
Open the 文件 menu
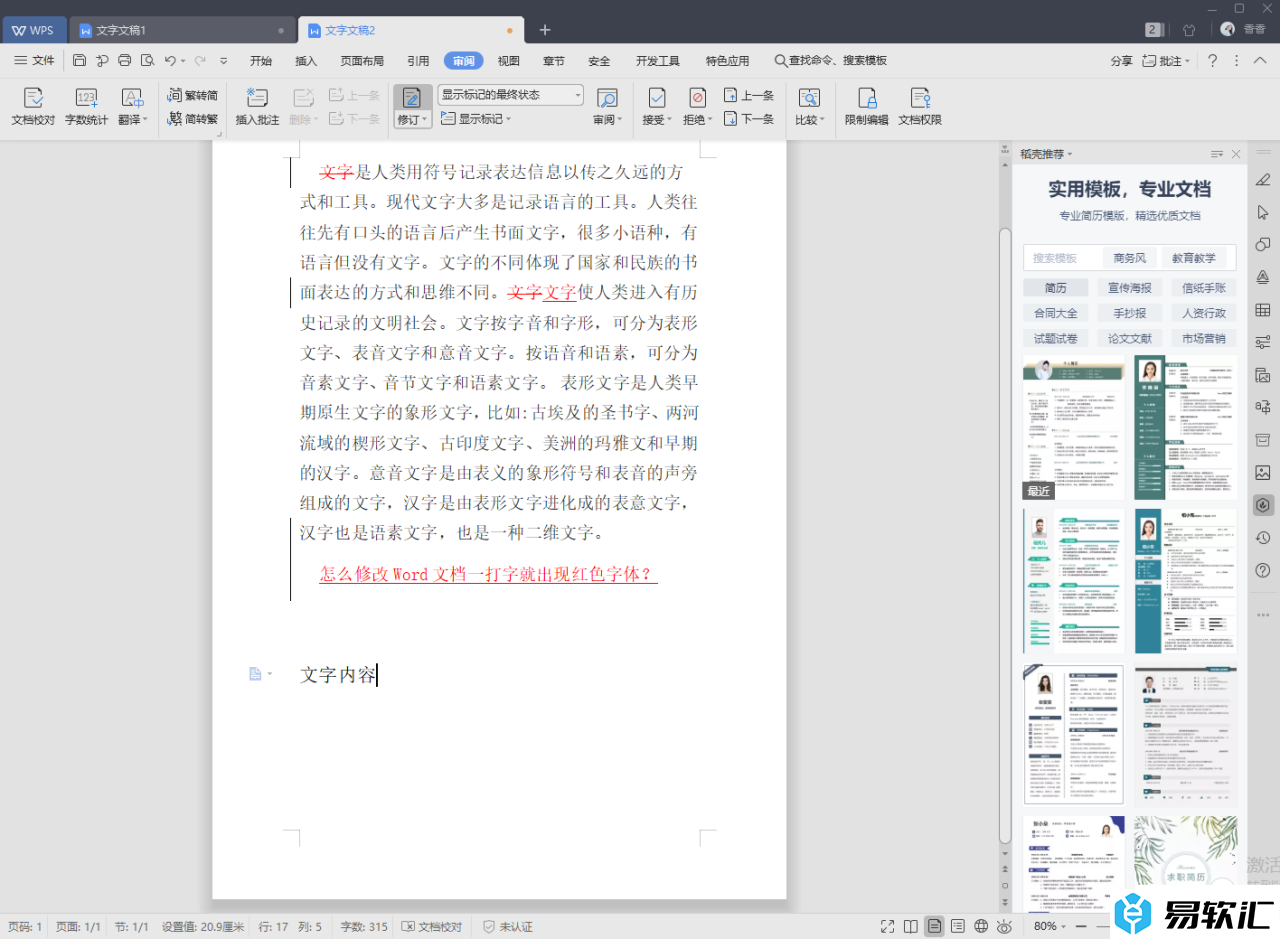[x=35, y=61]
